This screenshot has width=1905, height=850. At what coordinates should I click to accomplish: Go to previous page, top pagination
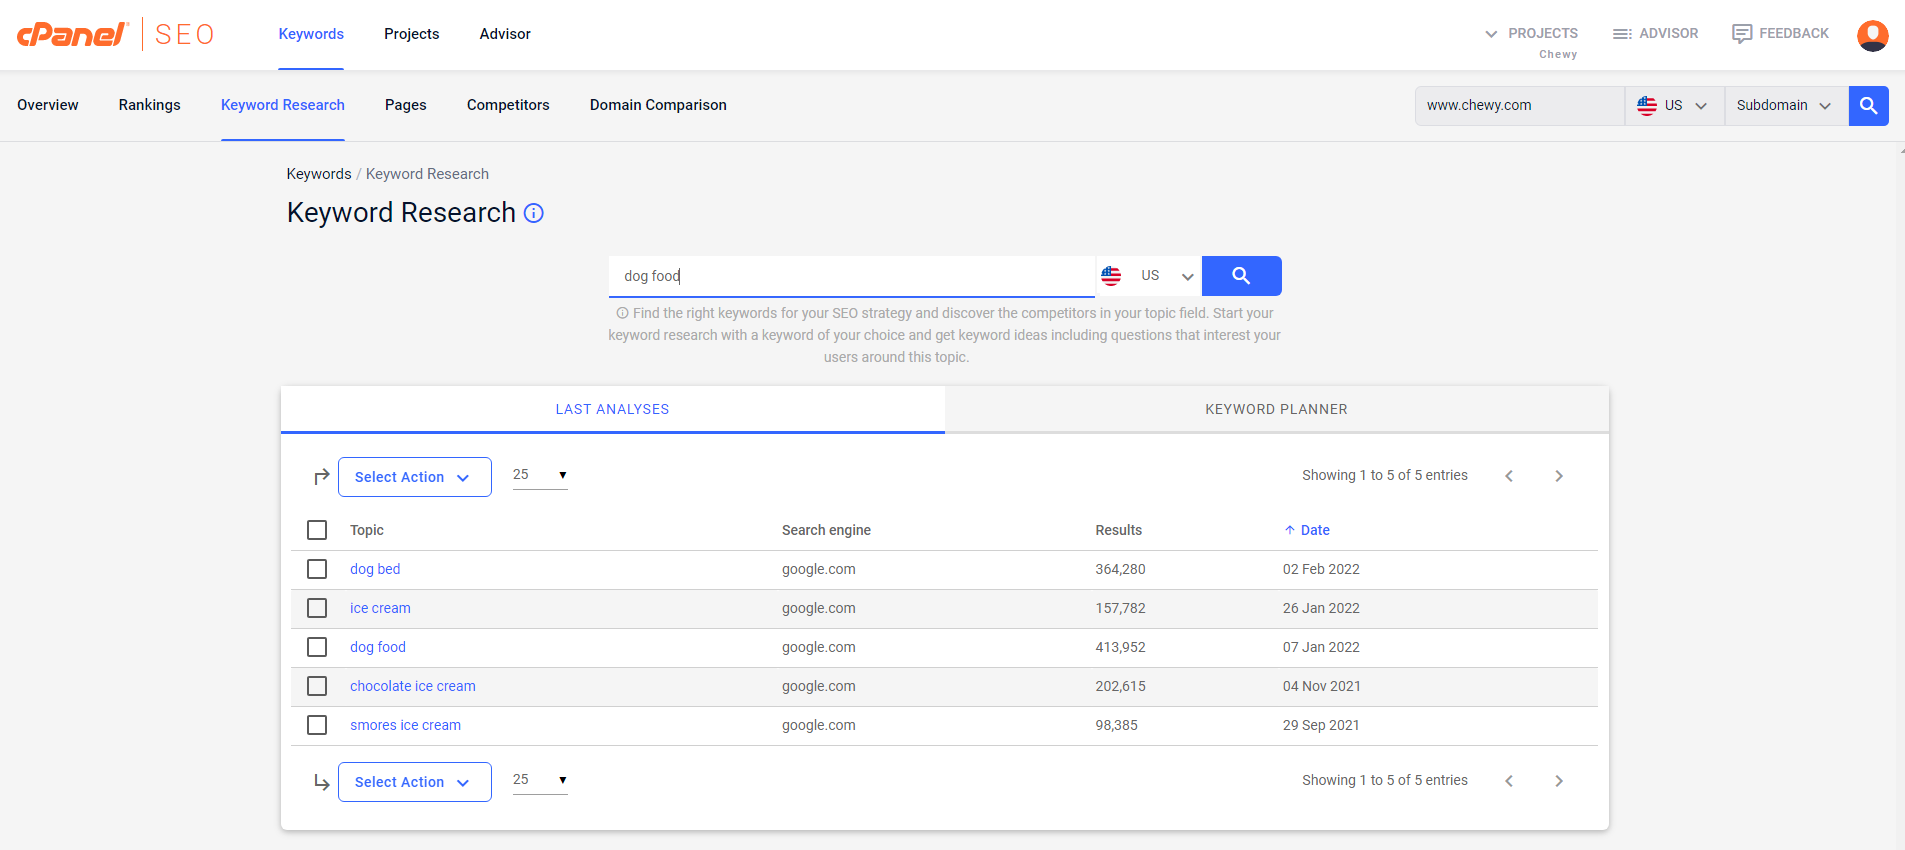coord(1509,476)
